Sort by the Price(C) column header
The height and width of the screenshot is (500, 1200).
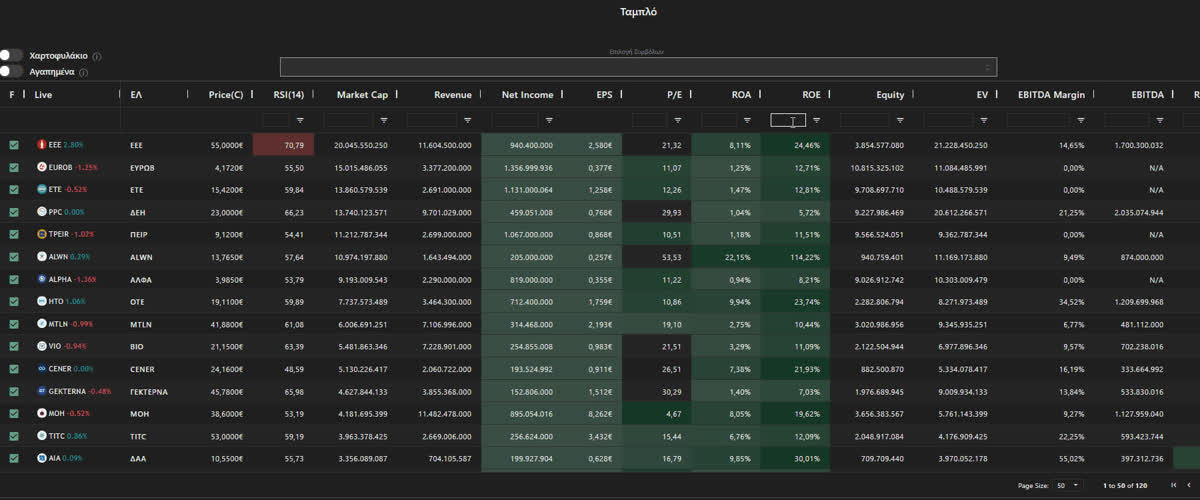tap(225, 95)
